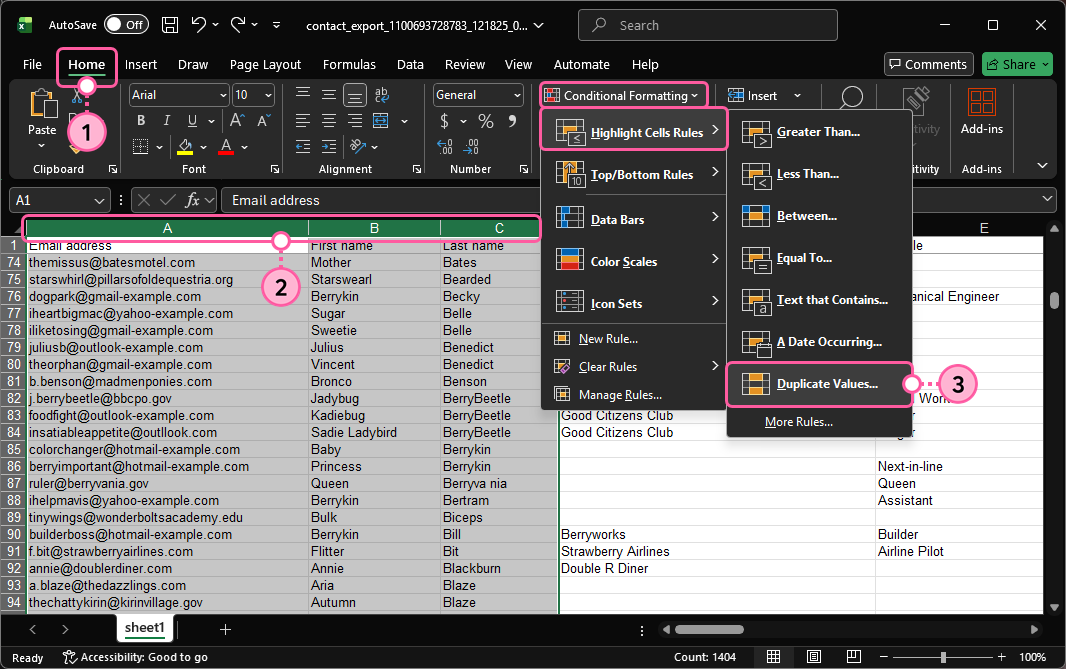Switch to the Formulas ribbon tab
Screen dimensions: 1066x669
[349, 64]
